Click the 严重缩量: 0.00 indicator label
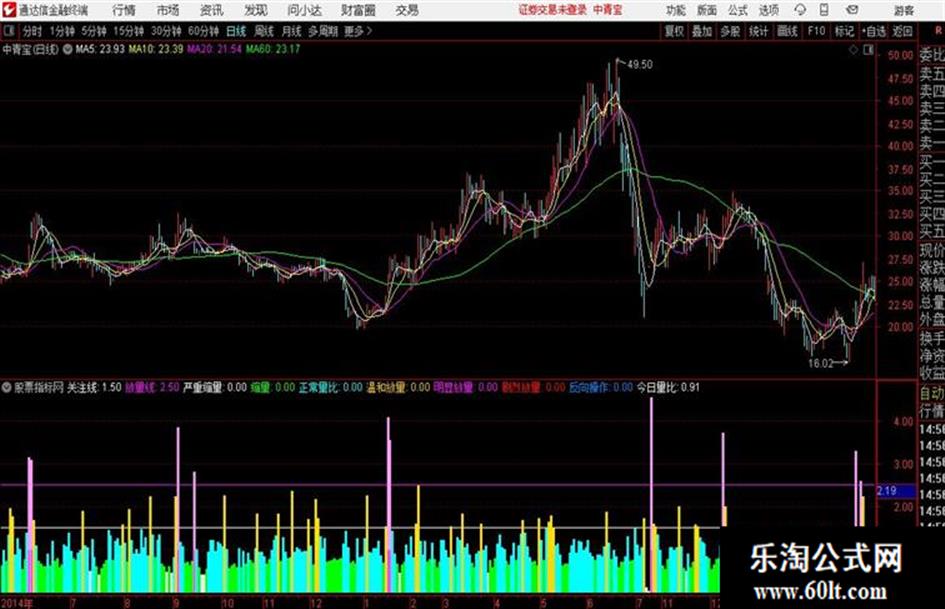This screenshot has height=609, width=945. (215, 387)
